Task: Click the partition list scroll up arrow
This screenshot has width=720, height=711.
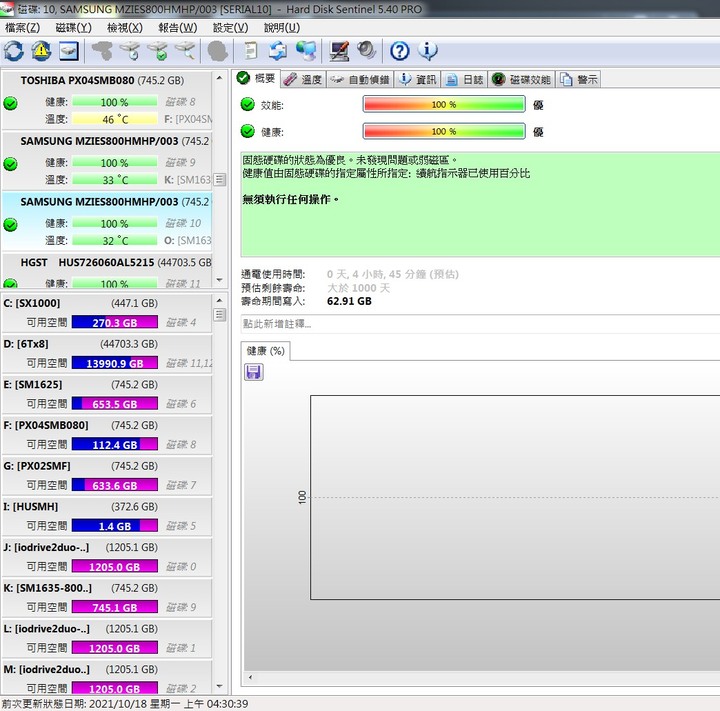Action: click(220, 300)
